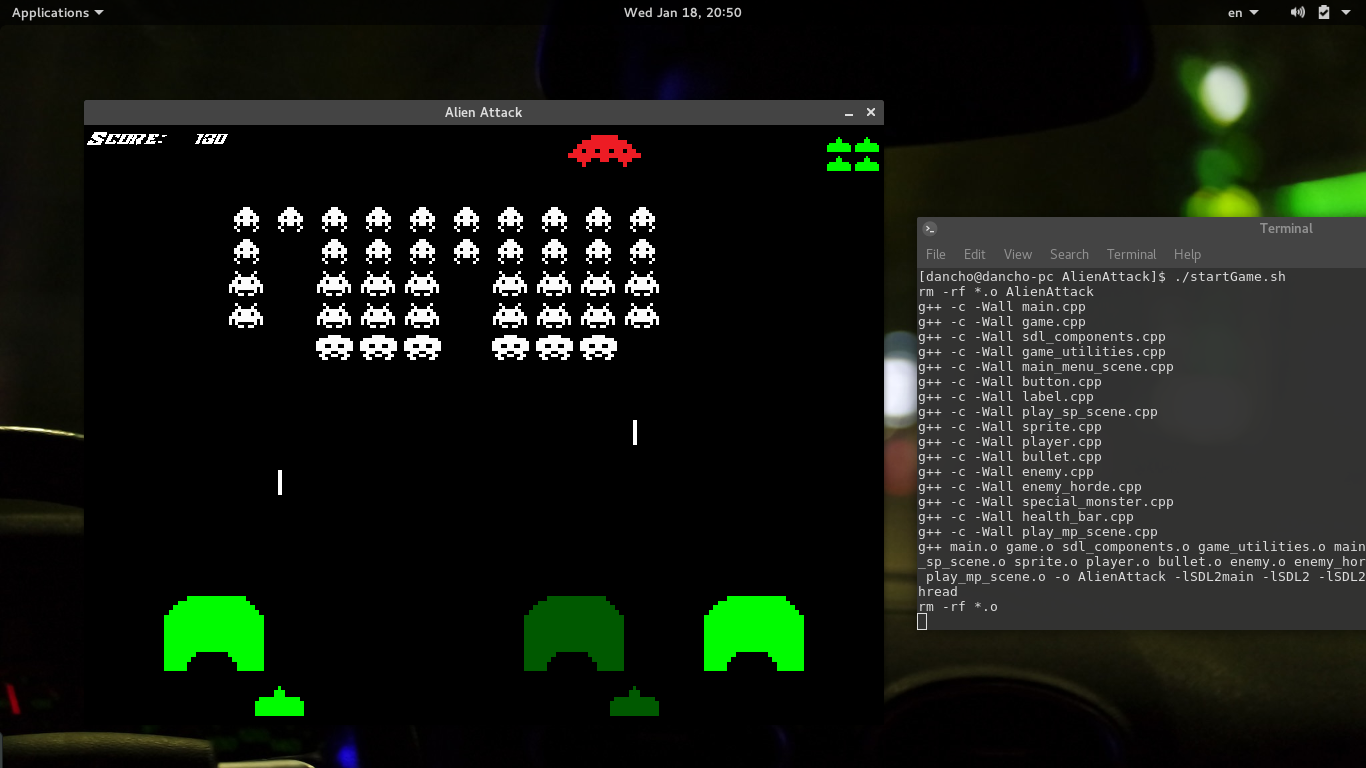The width and height of the screenshot is (1366, 768).
Task: Click the top-left green life icon
Action: click(839, 145)
